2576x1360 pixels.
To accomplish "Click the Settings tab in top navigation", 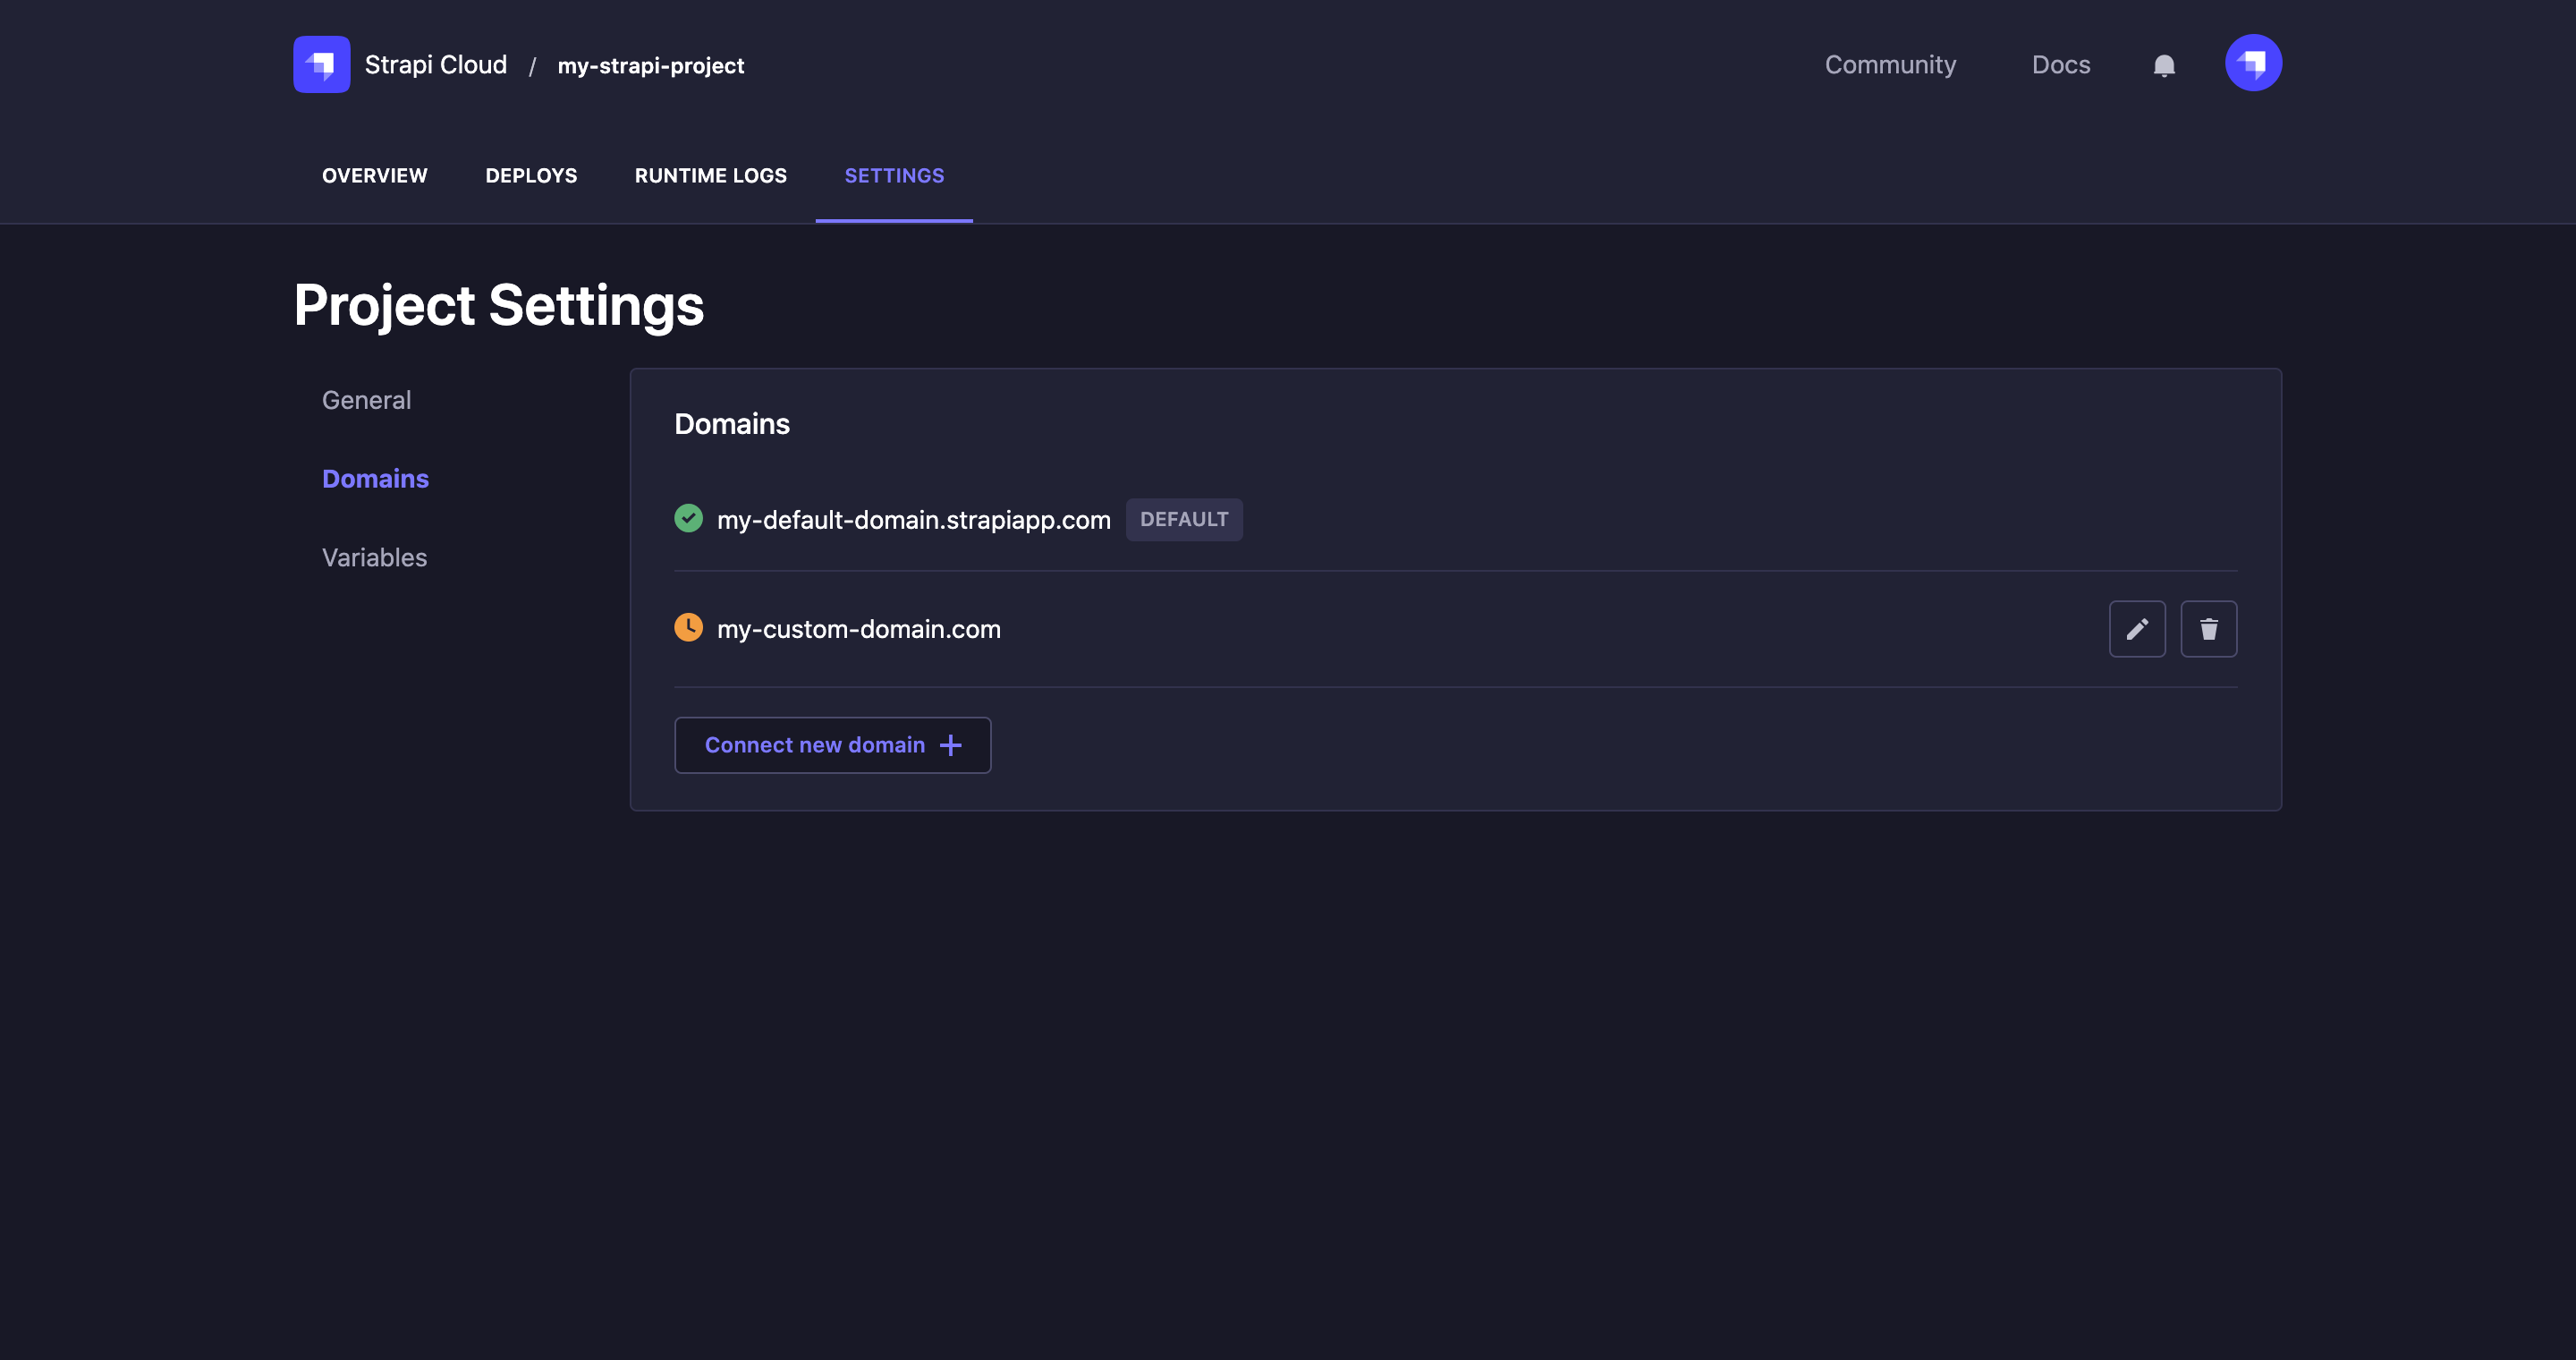I will (x=894, y=174).
